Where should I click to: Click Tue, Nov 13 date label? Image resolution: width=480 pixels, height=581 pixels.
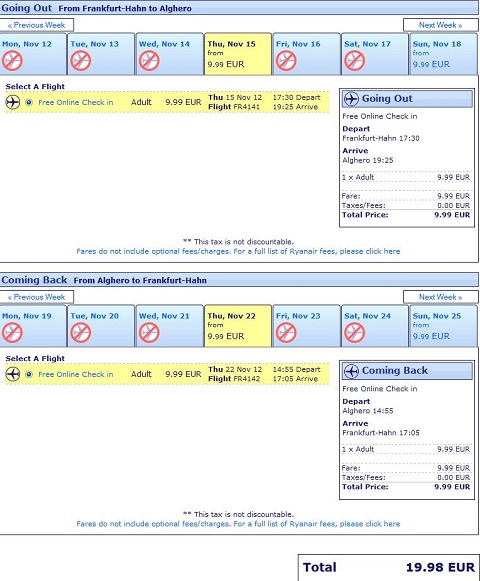(x=95, y=44)
